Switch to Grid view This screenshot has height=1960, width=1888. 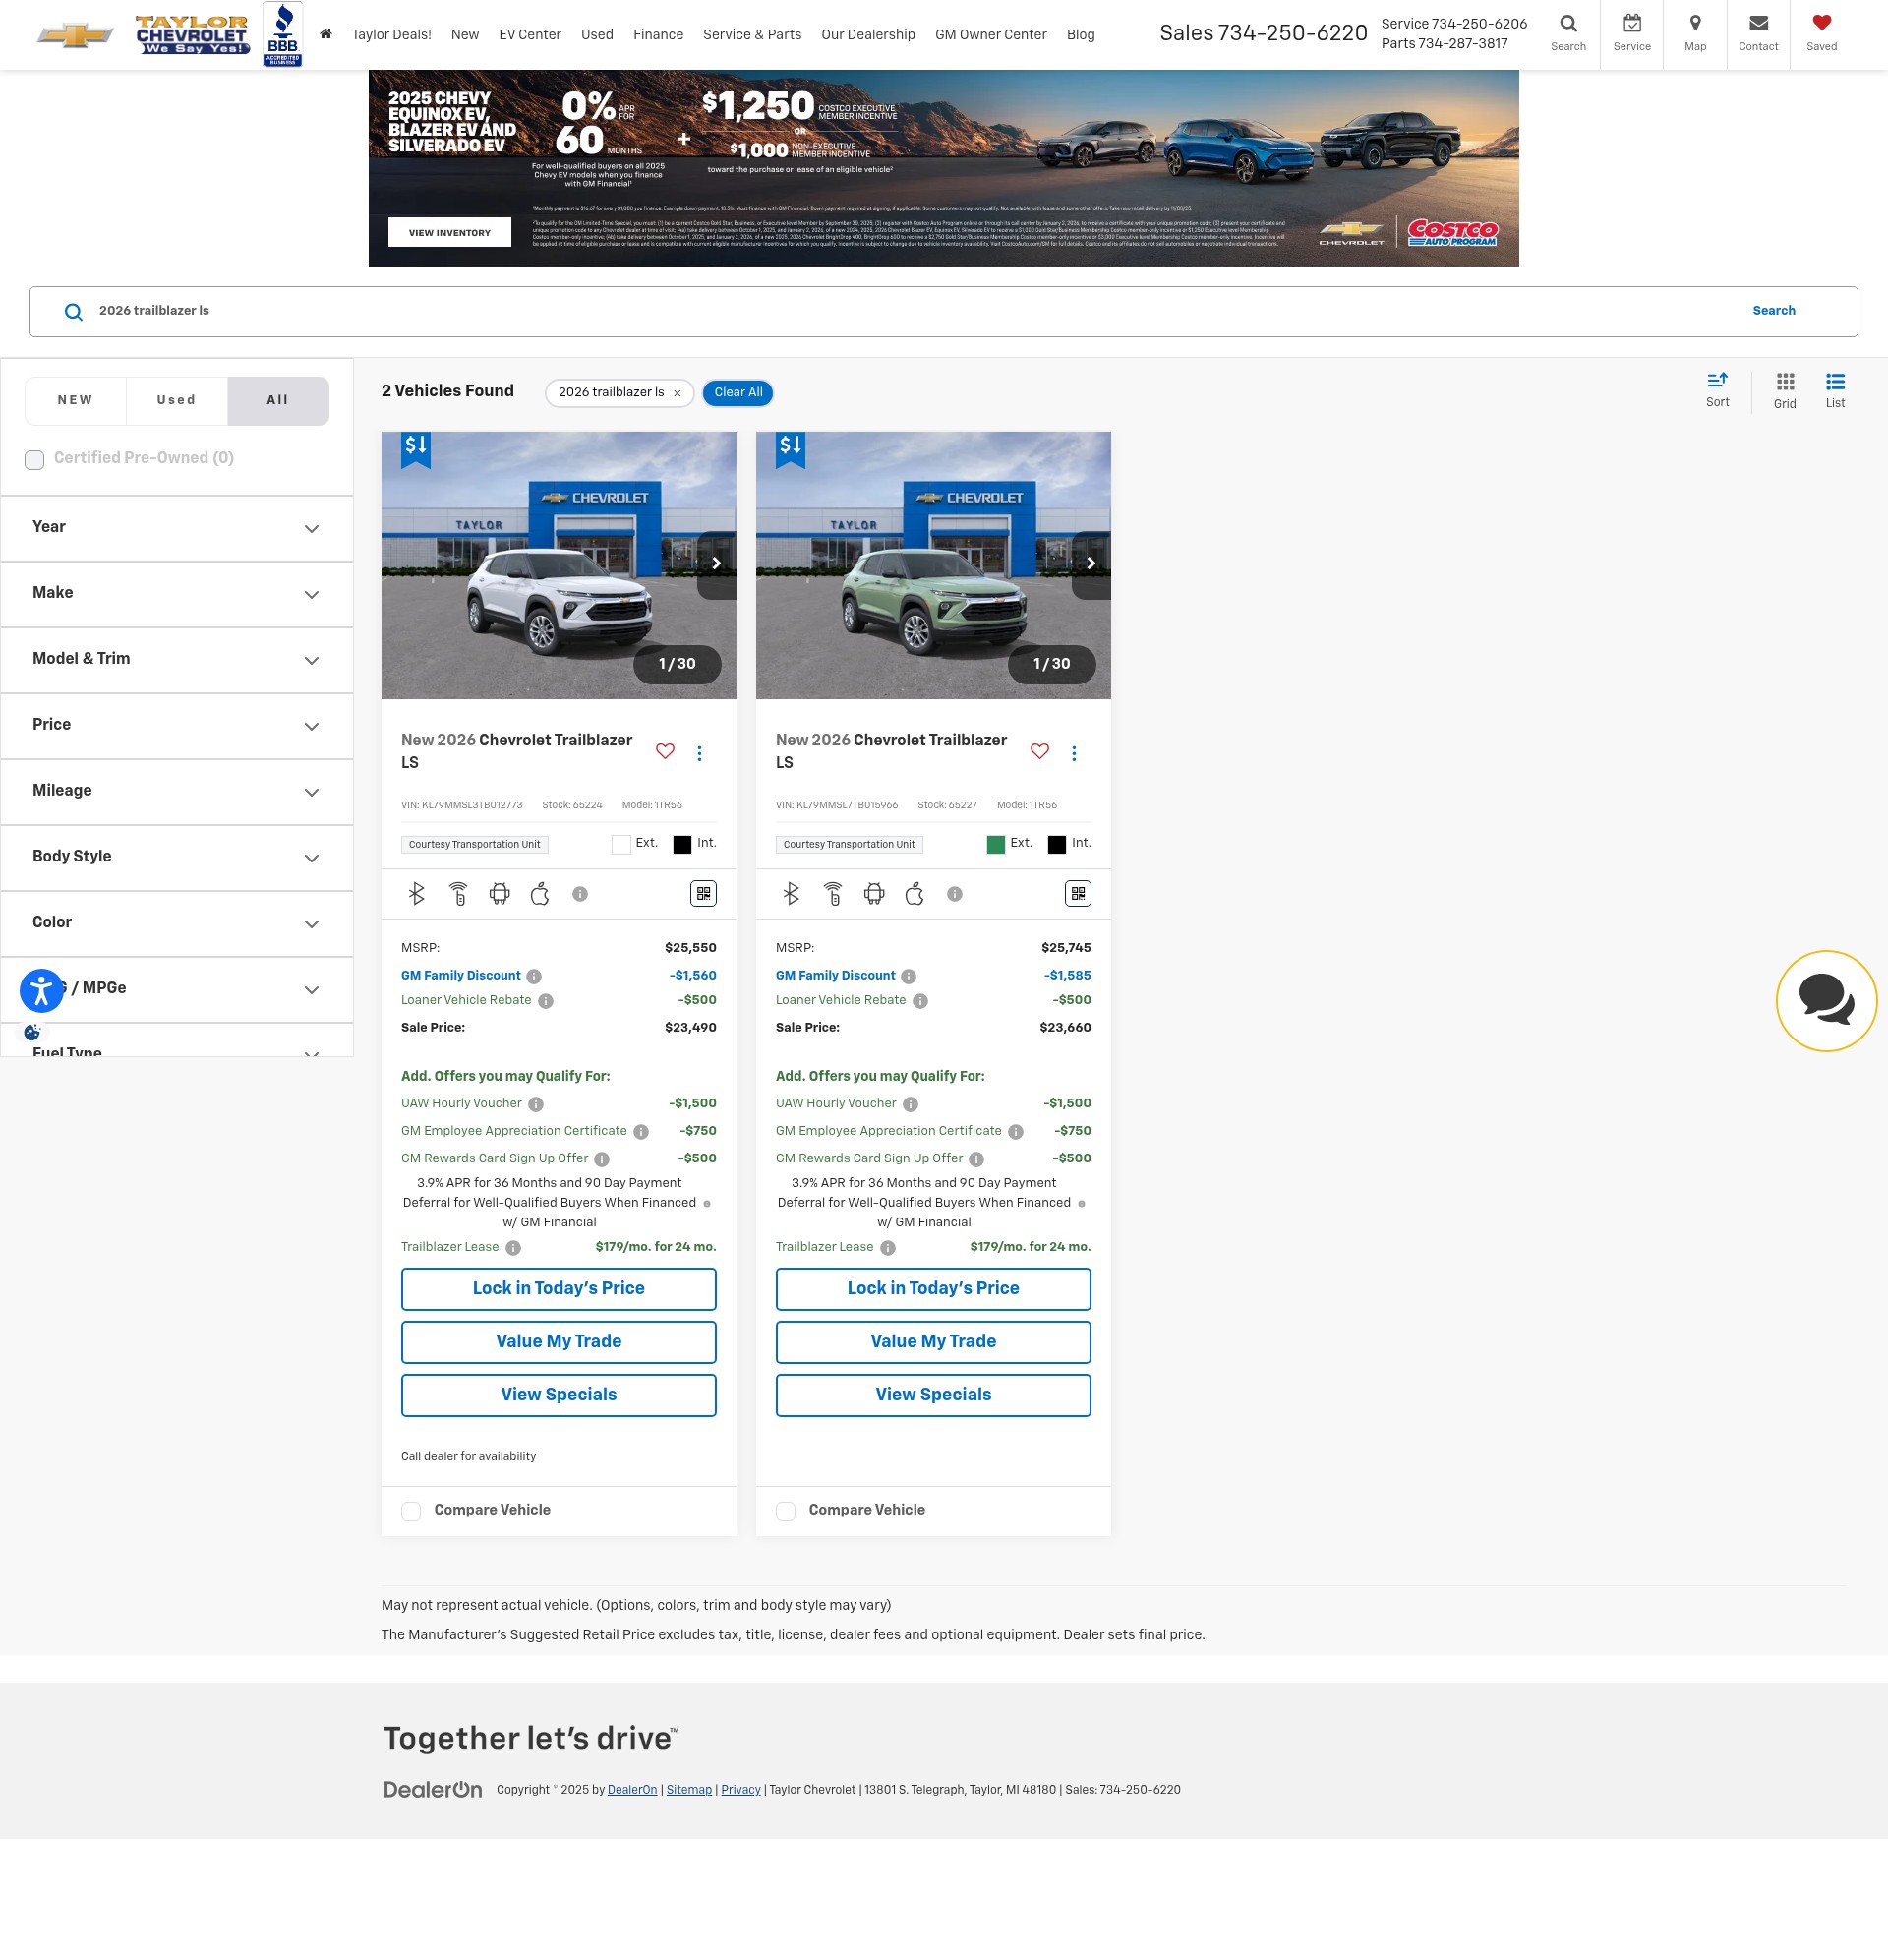(x=1784, y=390)
